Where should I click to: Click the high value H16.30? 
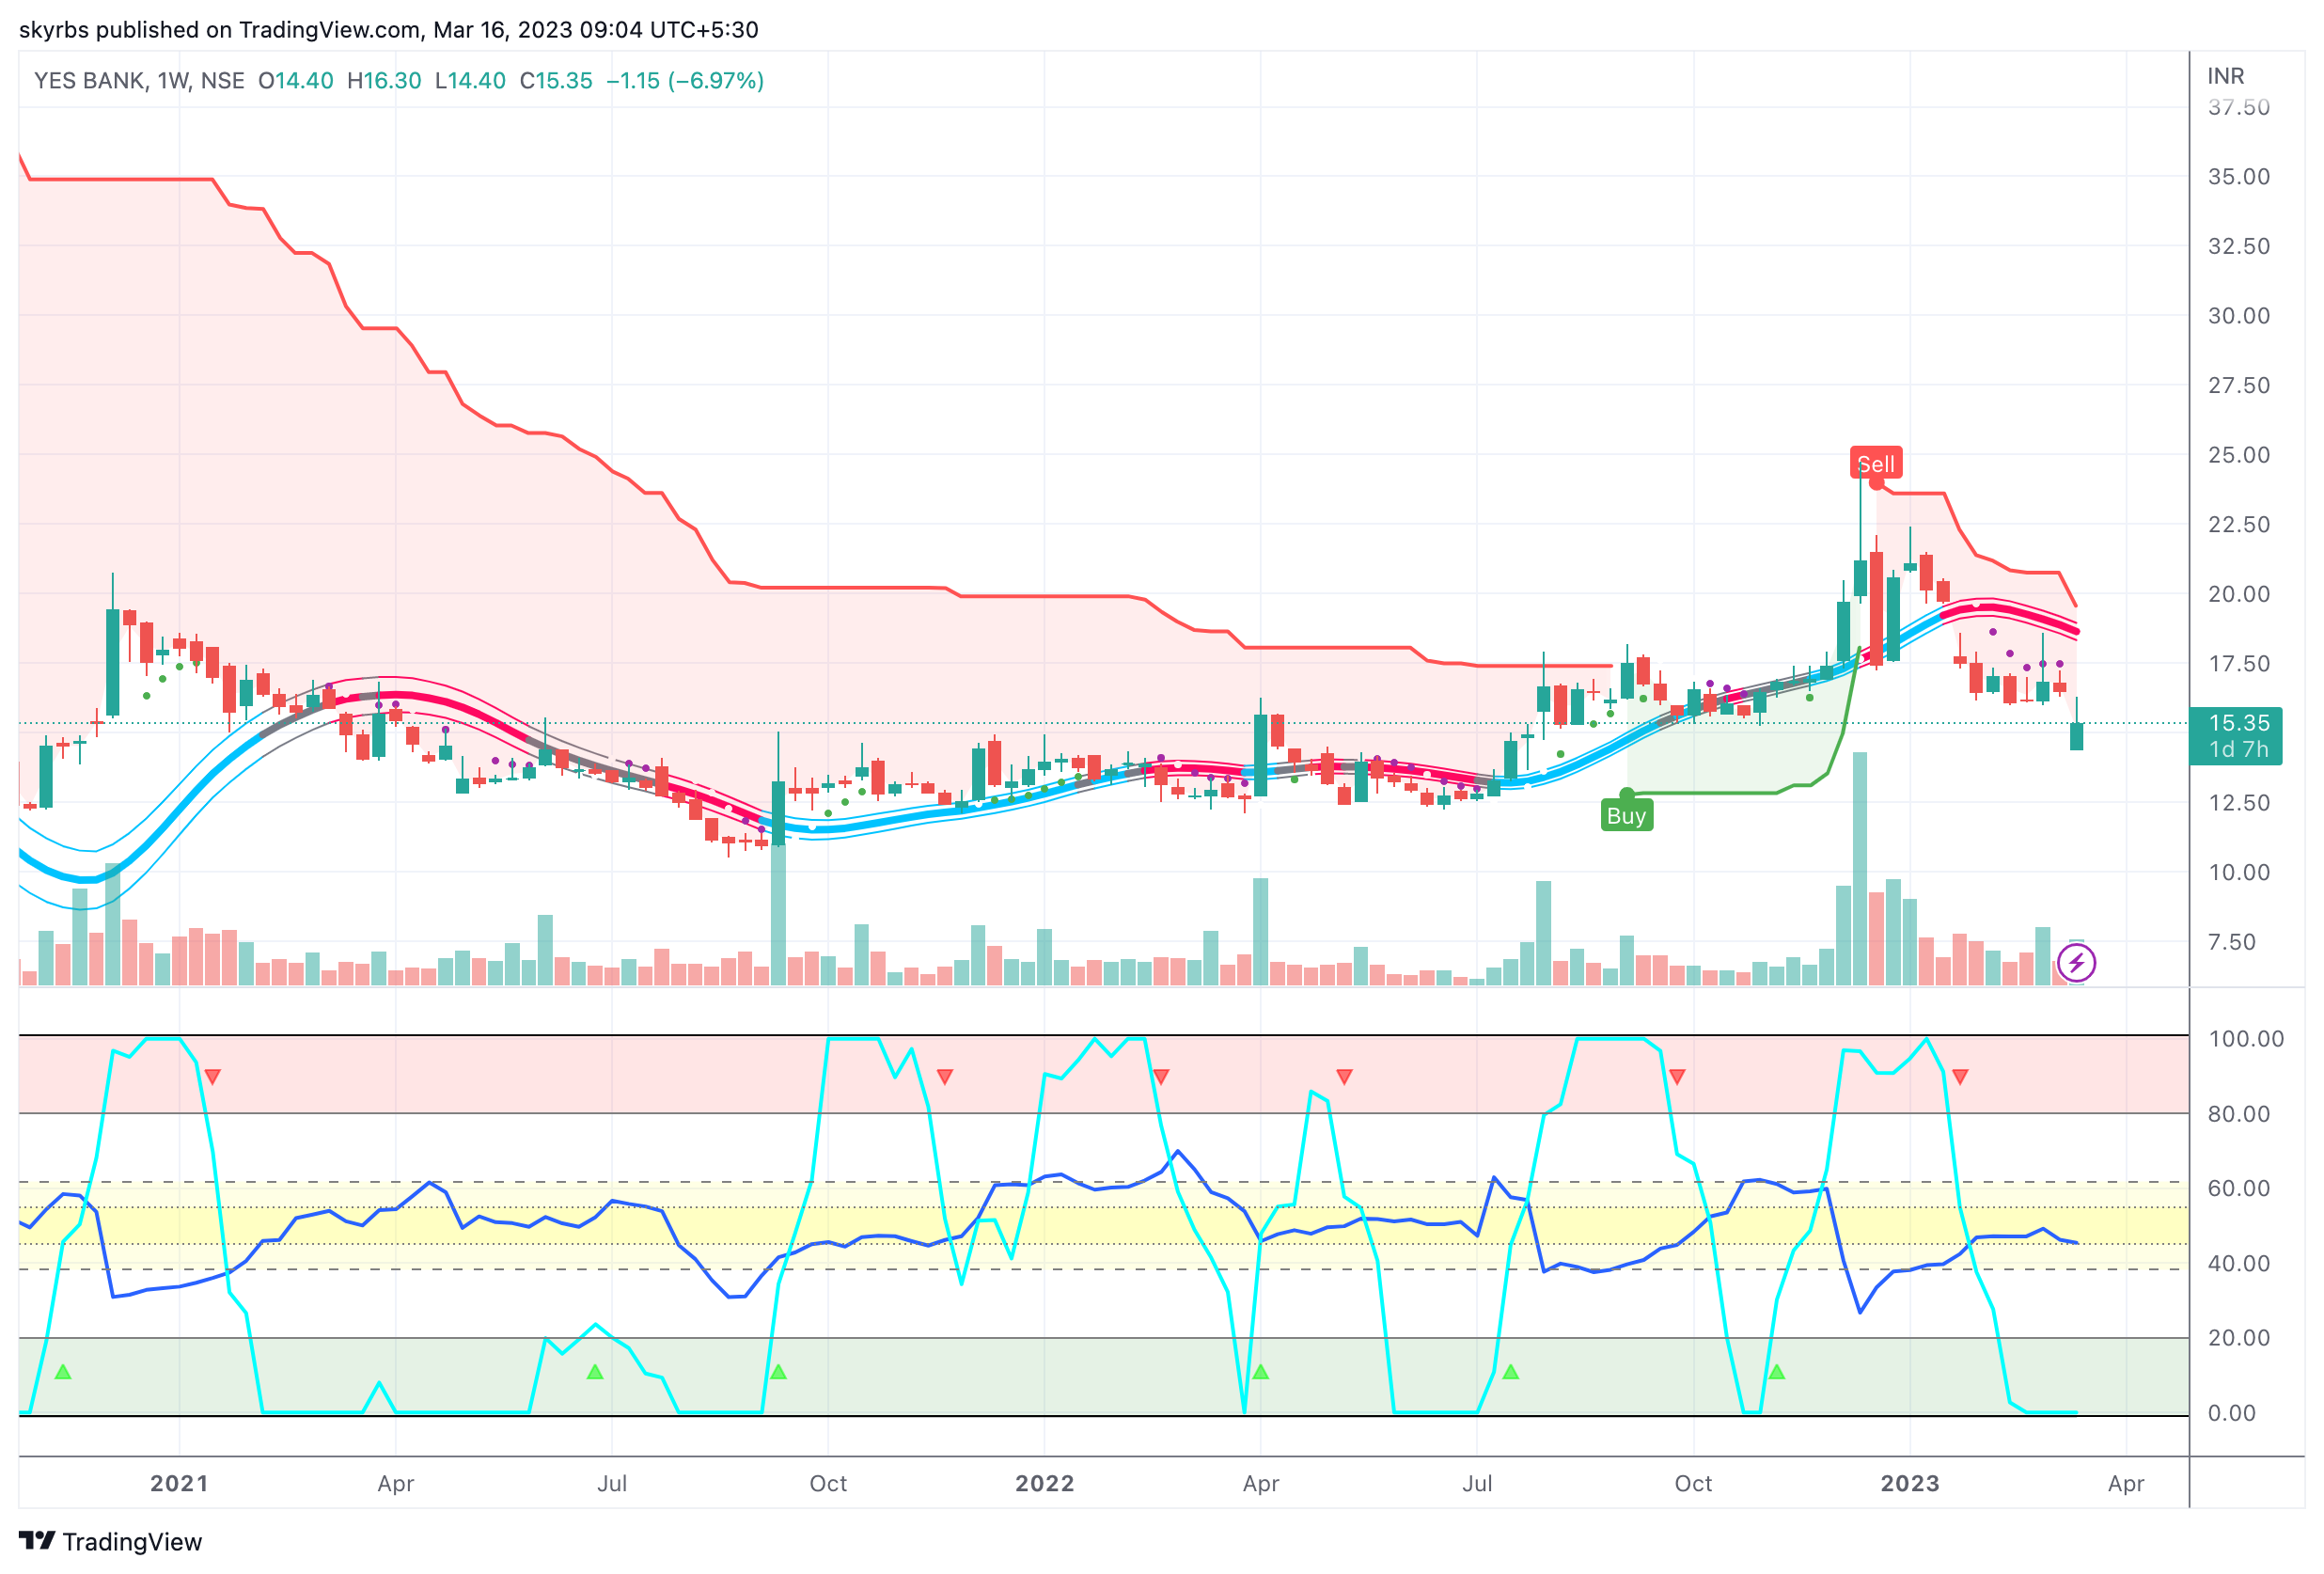[384, 80]
